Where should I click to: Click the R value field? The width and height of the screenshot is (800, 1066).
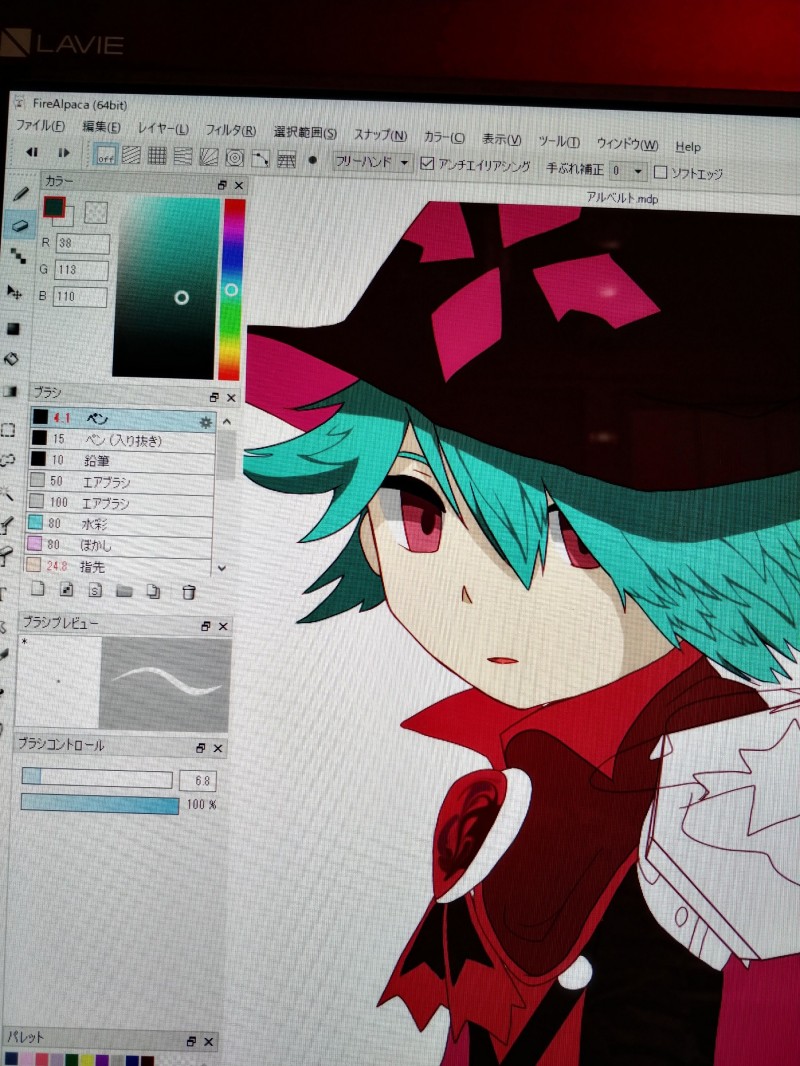click(x=82, y=243)
